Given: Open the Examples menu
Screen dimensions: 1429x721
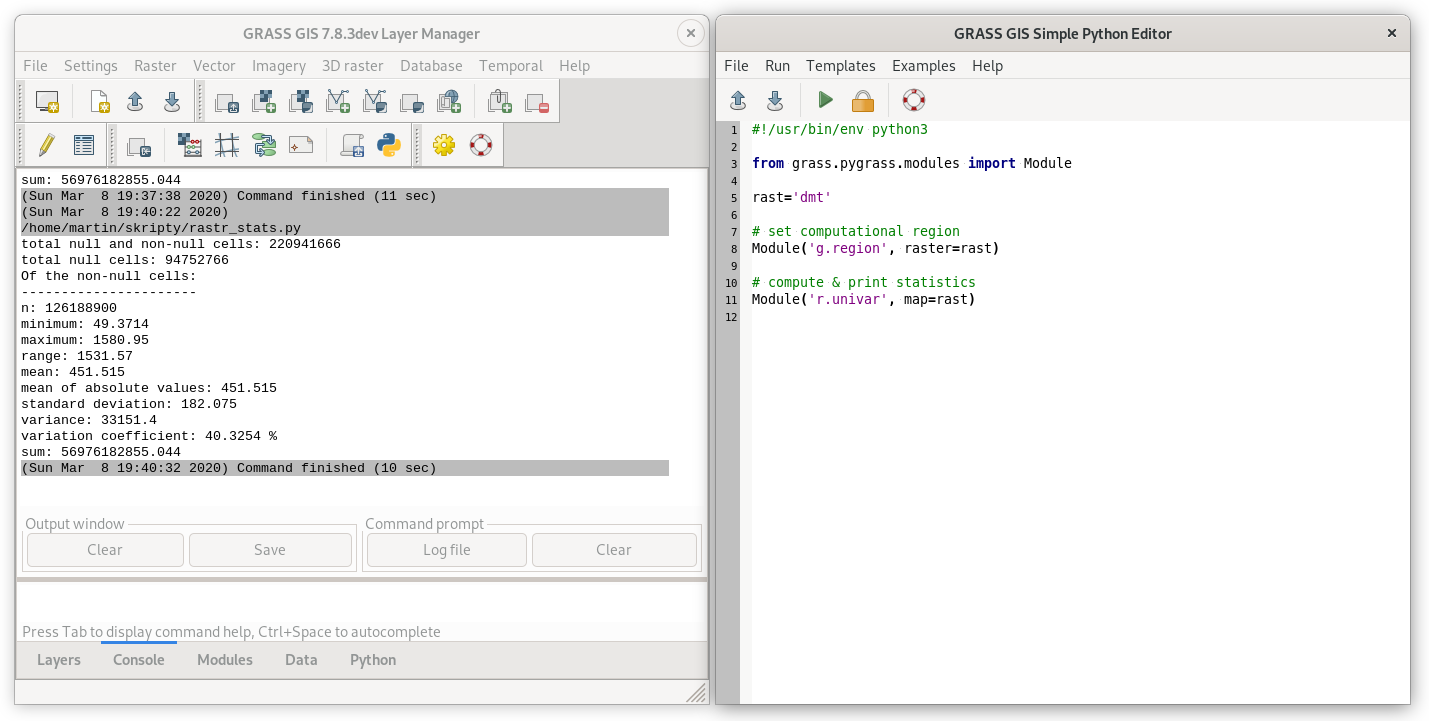Looking at the screenshot, I should click(924, 65).
